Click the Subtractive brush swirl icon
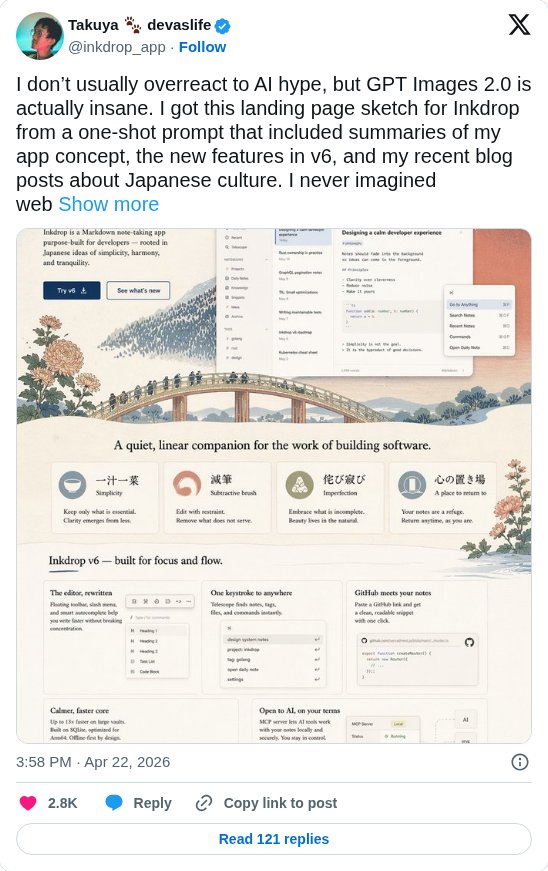Viewport: 548px width, 871px height. [x=187, y=484]
